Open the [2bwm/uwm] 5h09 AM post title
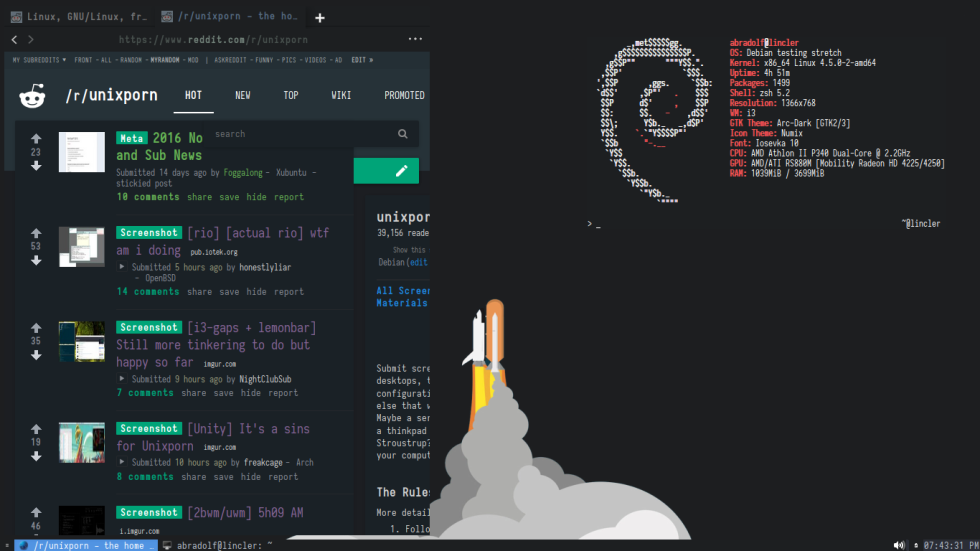 pyautogui.click(x=245, y=513)
